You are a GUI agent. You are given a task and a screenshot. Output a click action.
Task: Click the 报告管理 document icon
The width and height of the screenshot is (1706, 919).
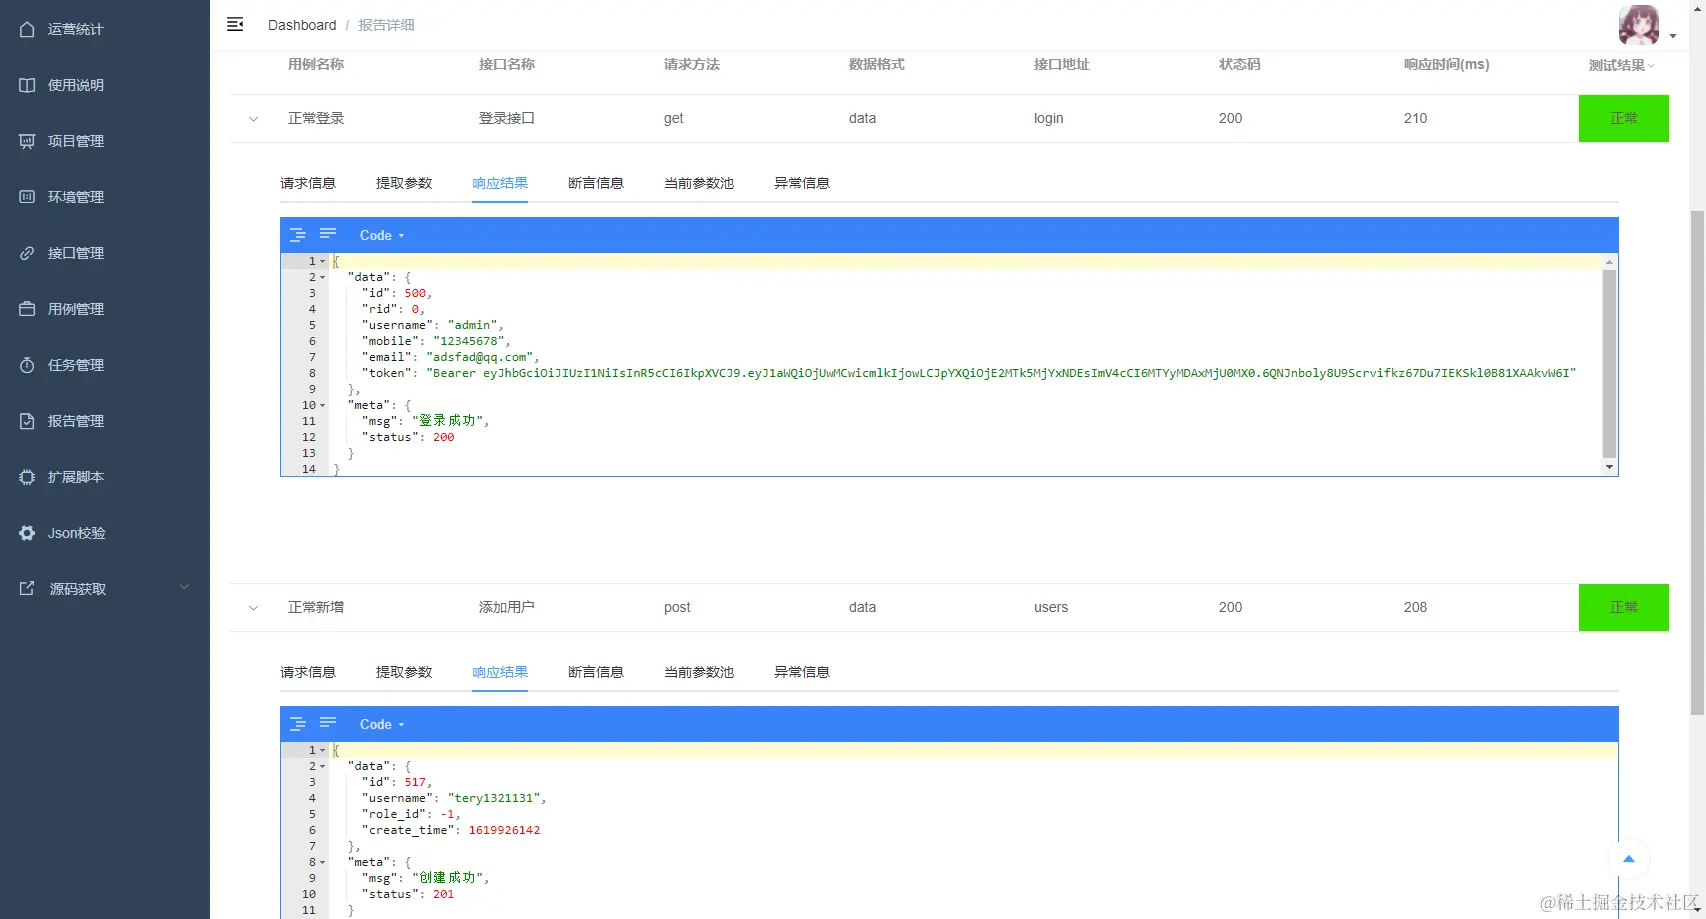pyautogui.click(x=27, y=421)
